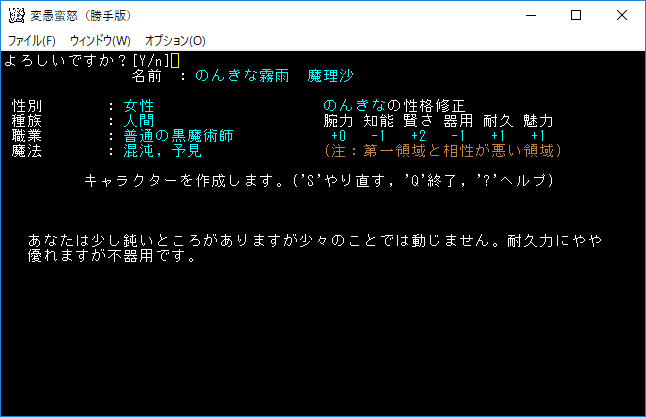Click the 腕力 stat column header
The image size is (646, 417).
click(338, 121)
